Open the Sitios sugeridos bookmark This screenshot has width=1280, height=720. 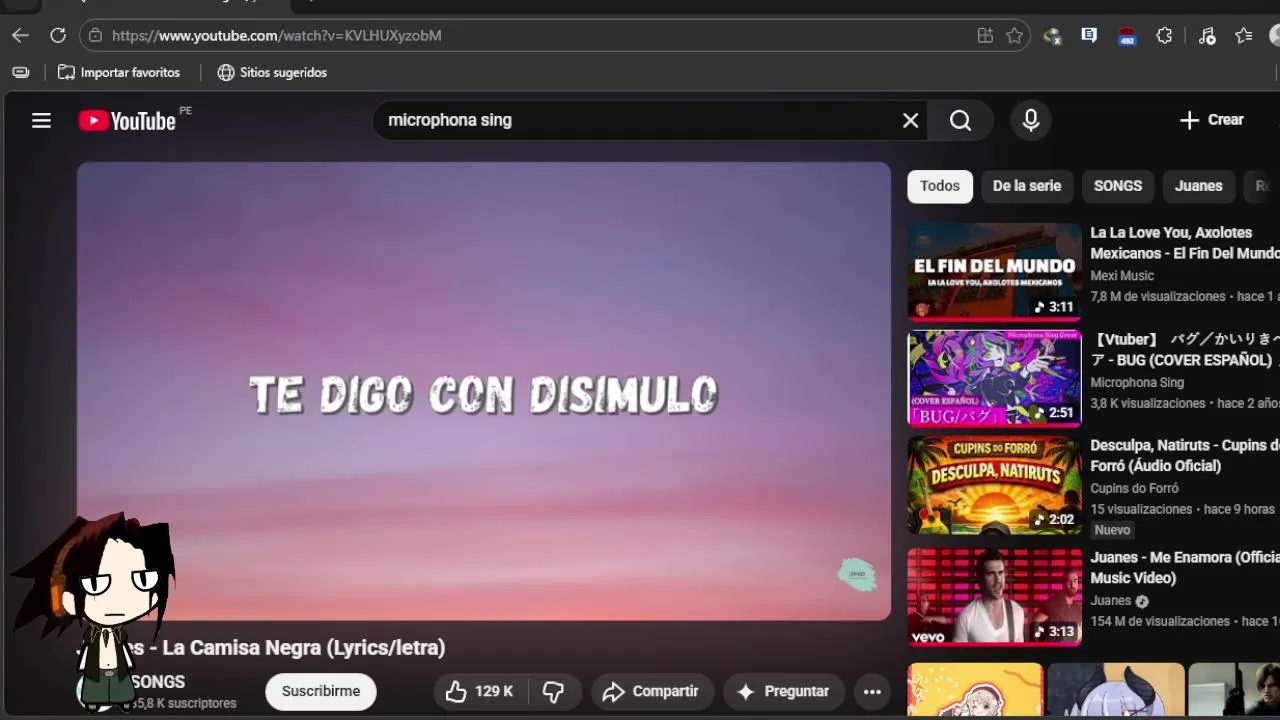[272, 72]
